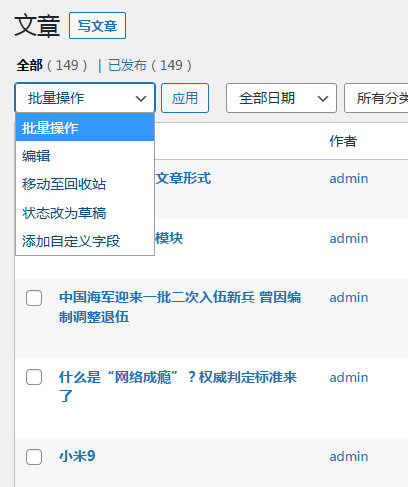Sort by 作者 column header
This screenshot has width=408, height=487.
click(343, 141)
